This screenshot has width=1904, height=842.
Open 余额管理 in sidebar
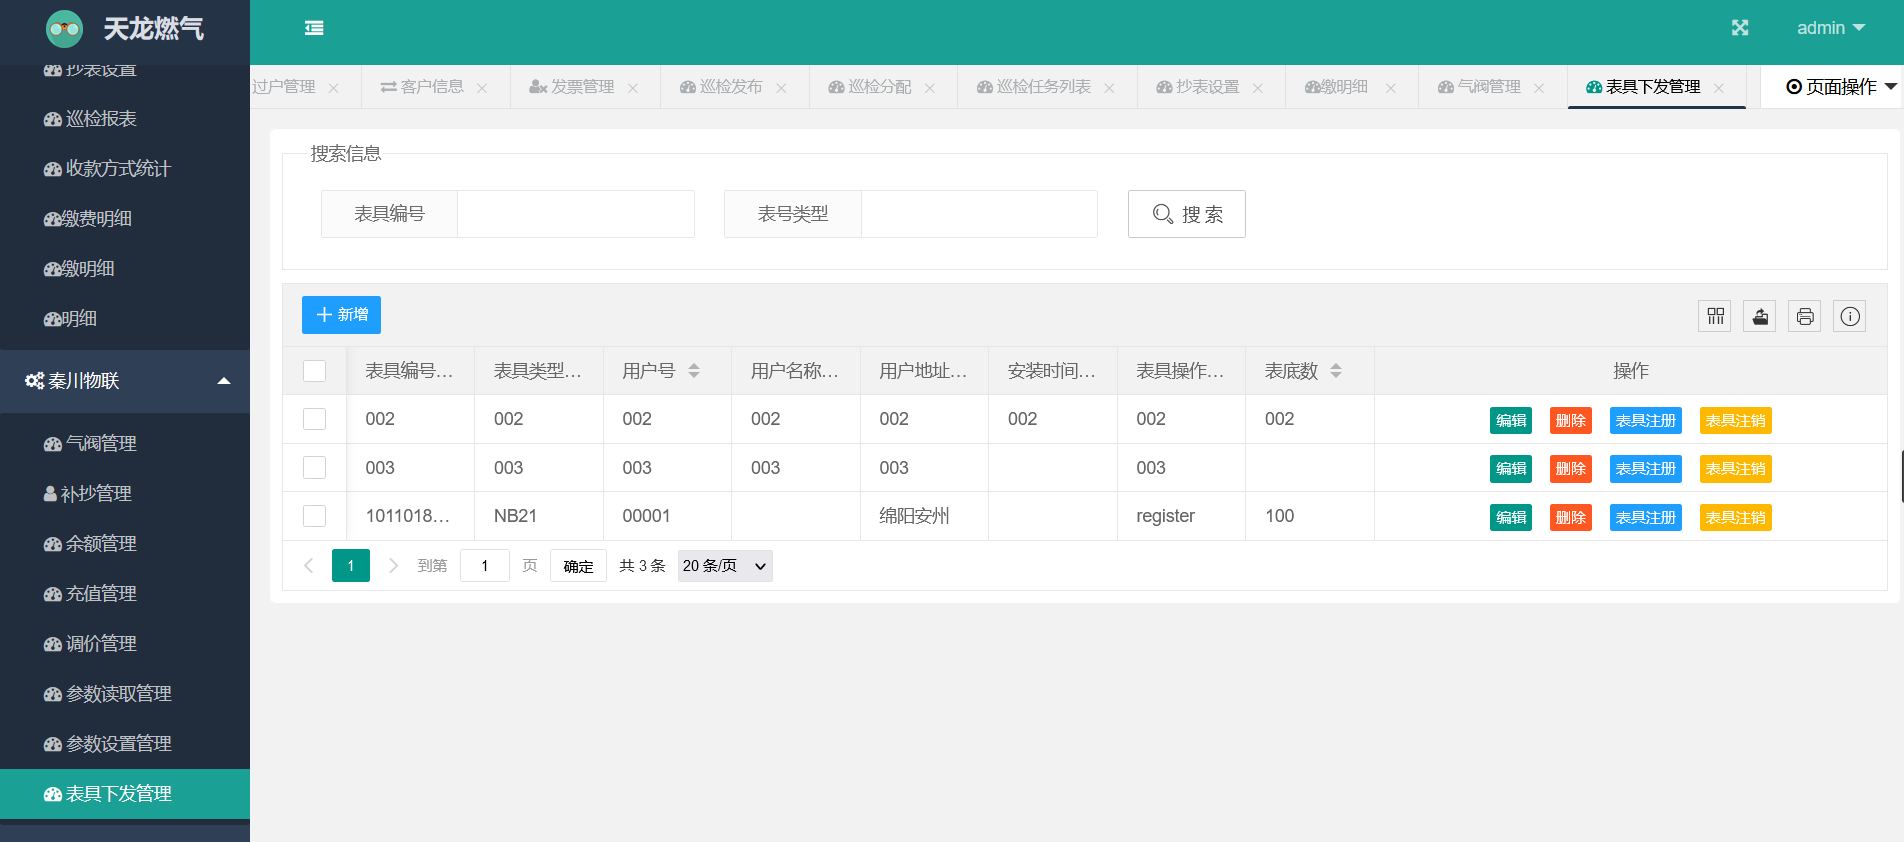pyautogui.click(x=125, y=544)
